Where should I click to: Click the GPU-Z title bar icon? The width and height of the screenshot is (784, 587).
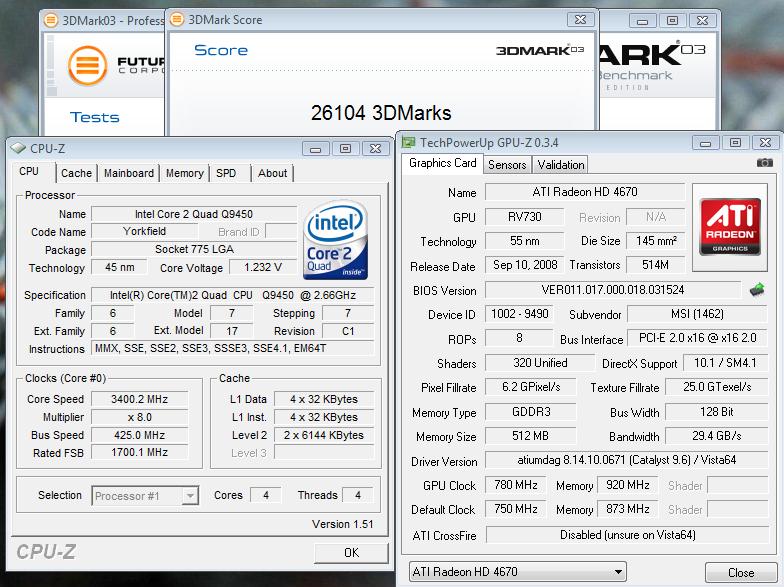point(408,142)
